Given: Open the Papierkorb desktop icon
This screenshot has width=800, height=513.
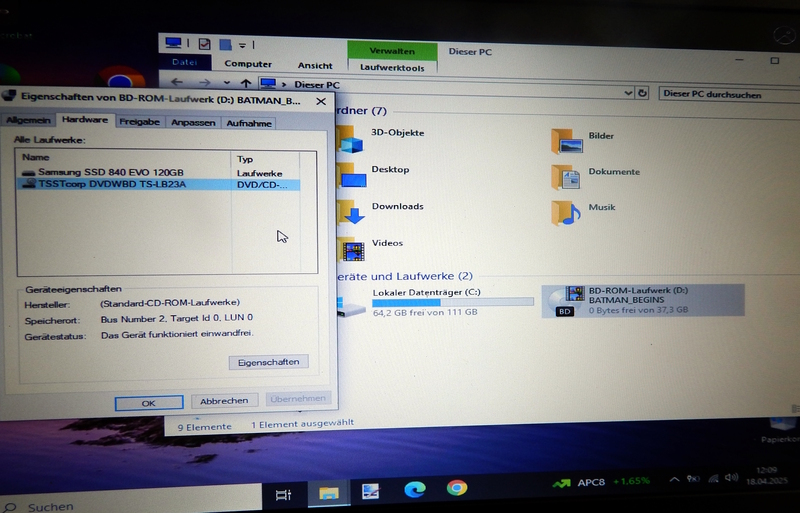Looking at the screenshot, I should click(x=781, y=430).
